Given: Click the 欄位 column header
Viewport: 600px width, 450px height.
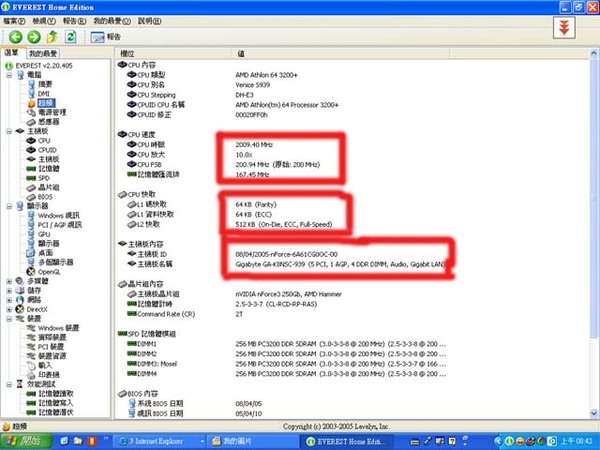Looking at the screenshot, I should (173, 54).
